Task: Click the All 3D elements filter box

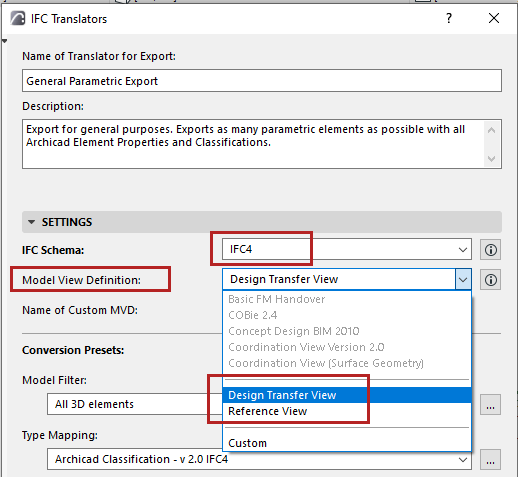Action: tap(135, 404)
